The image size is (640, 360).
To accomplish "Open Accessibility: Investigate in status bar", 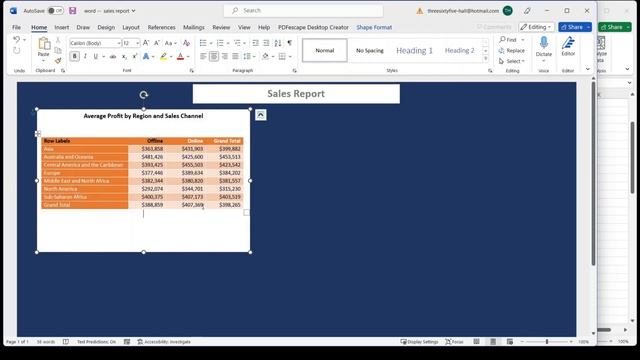I will [164, 342].
